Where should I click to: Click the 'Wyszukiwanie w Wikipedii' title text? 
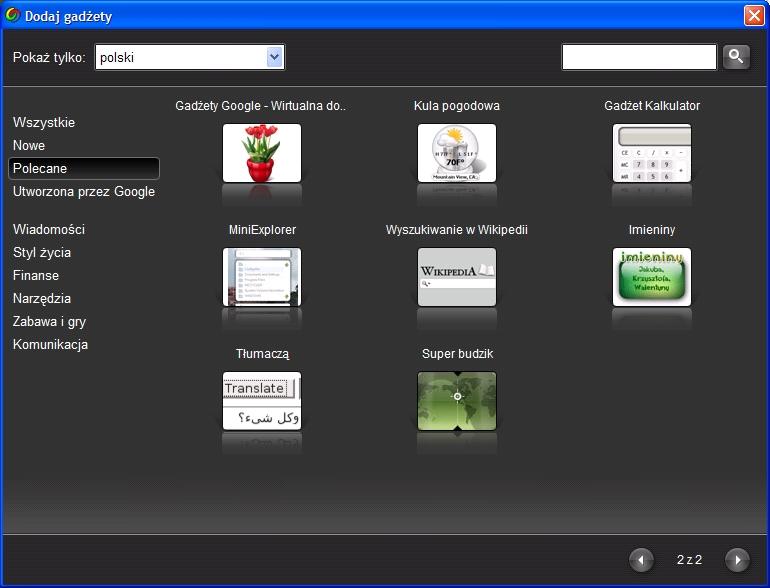point(457,229)
